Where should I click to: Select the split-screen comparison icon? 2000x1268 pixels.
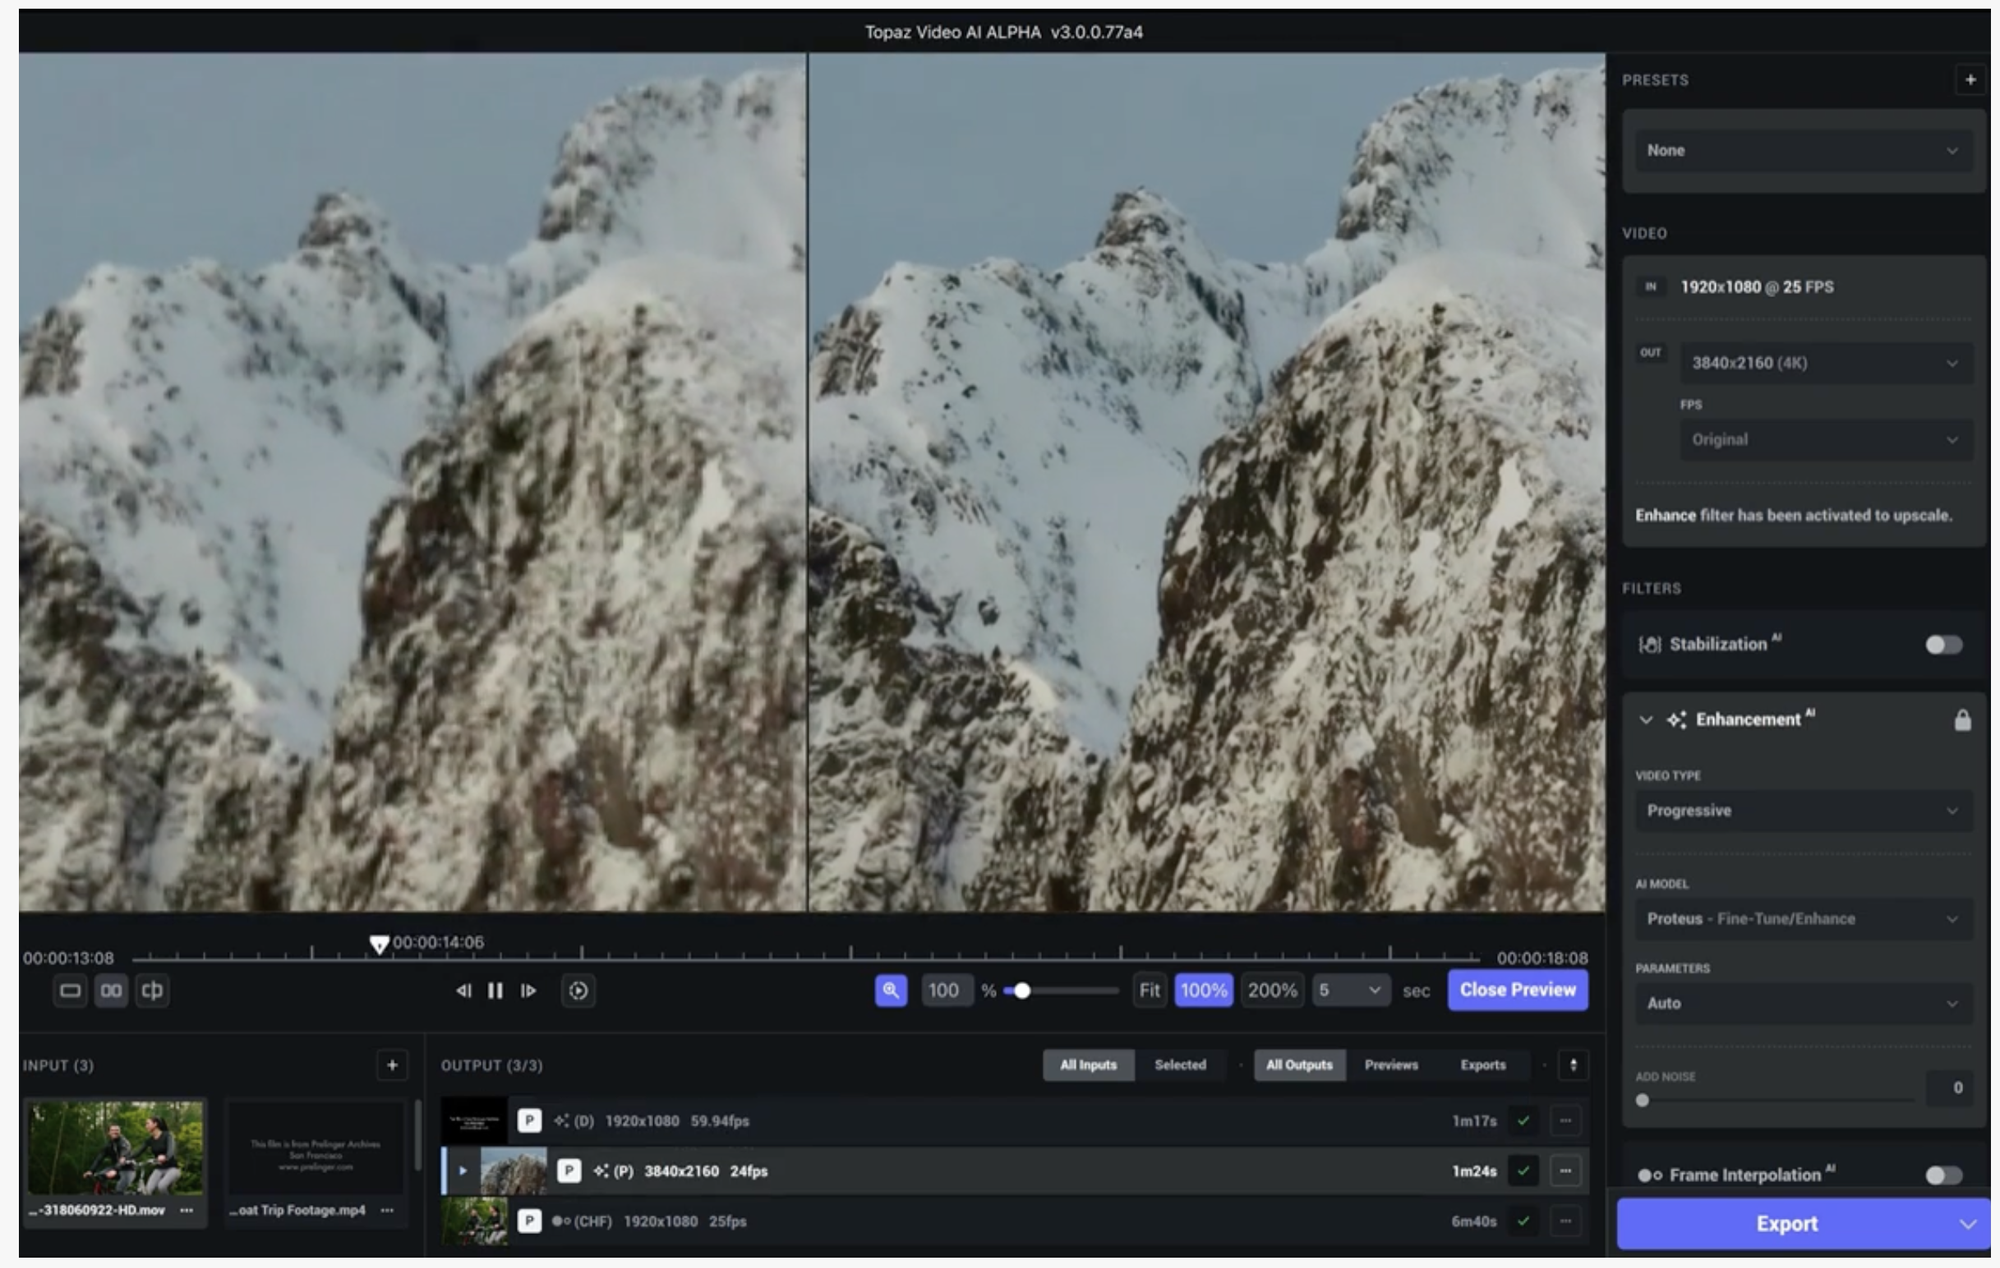click(153, 991)
